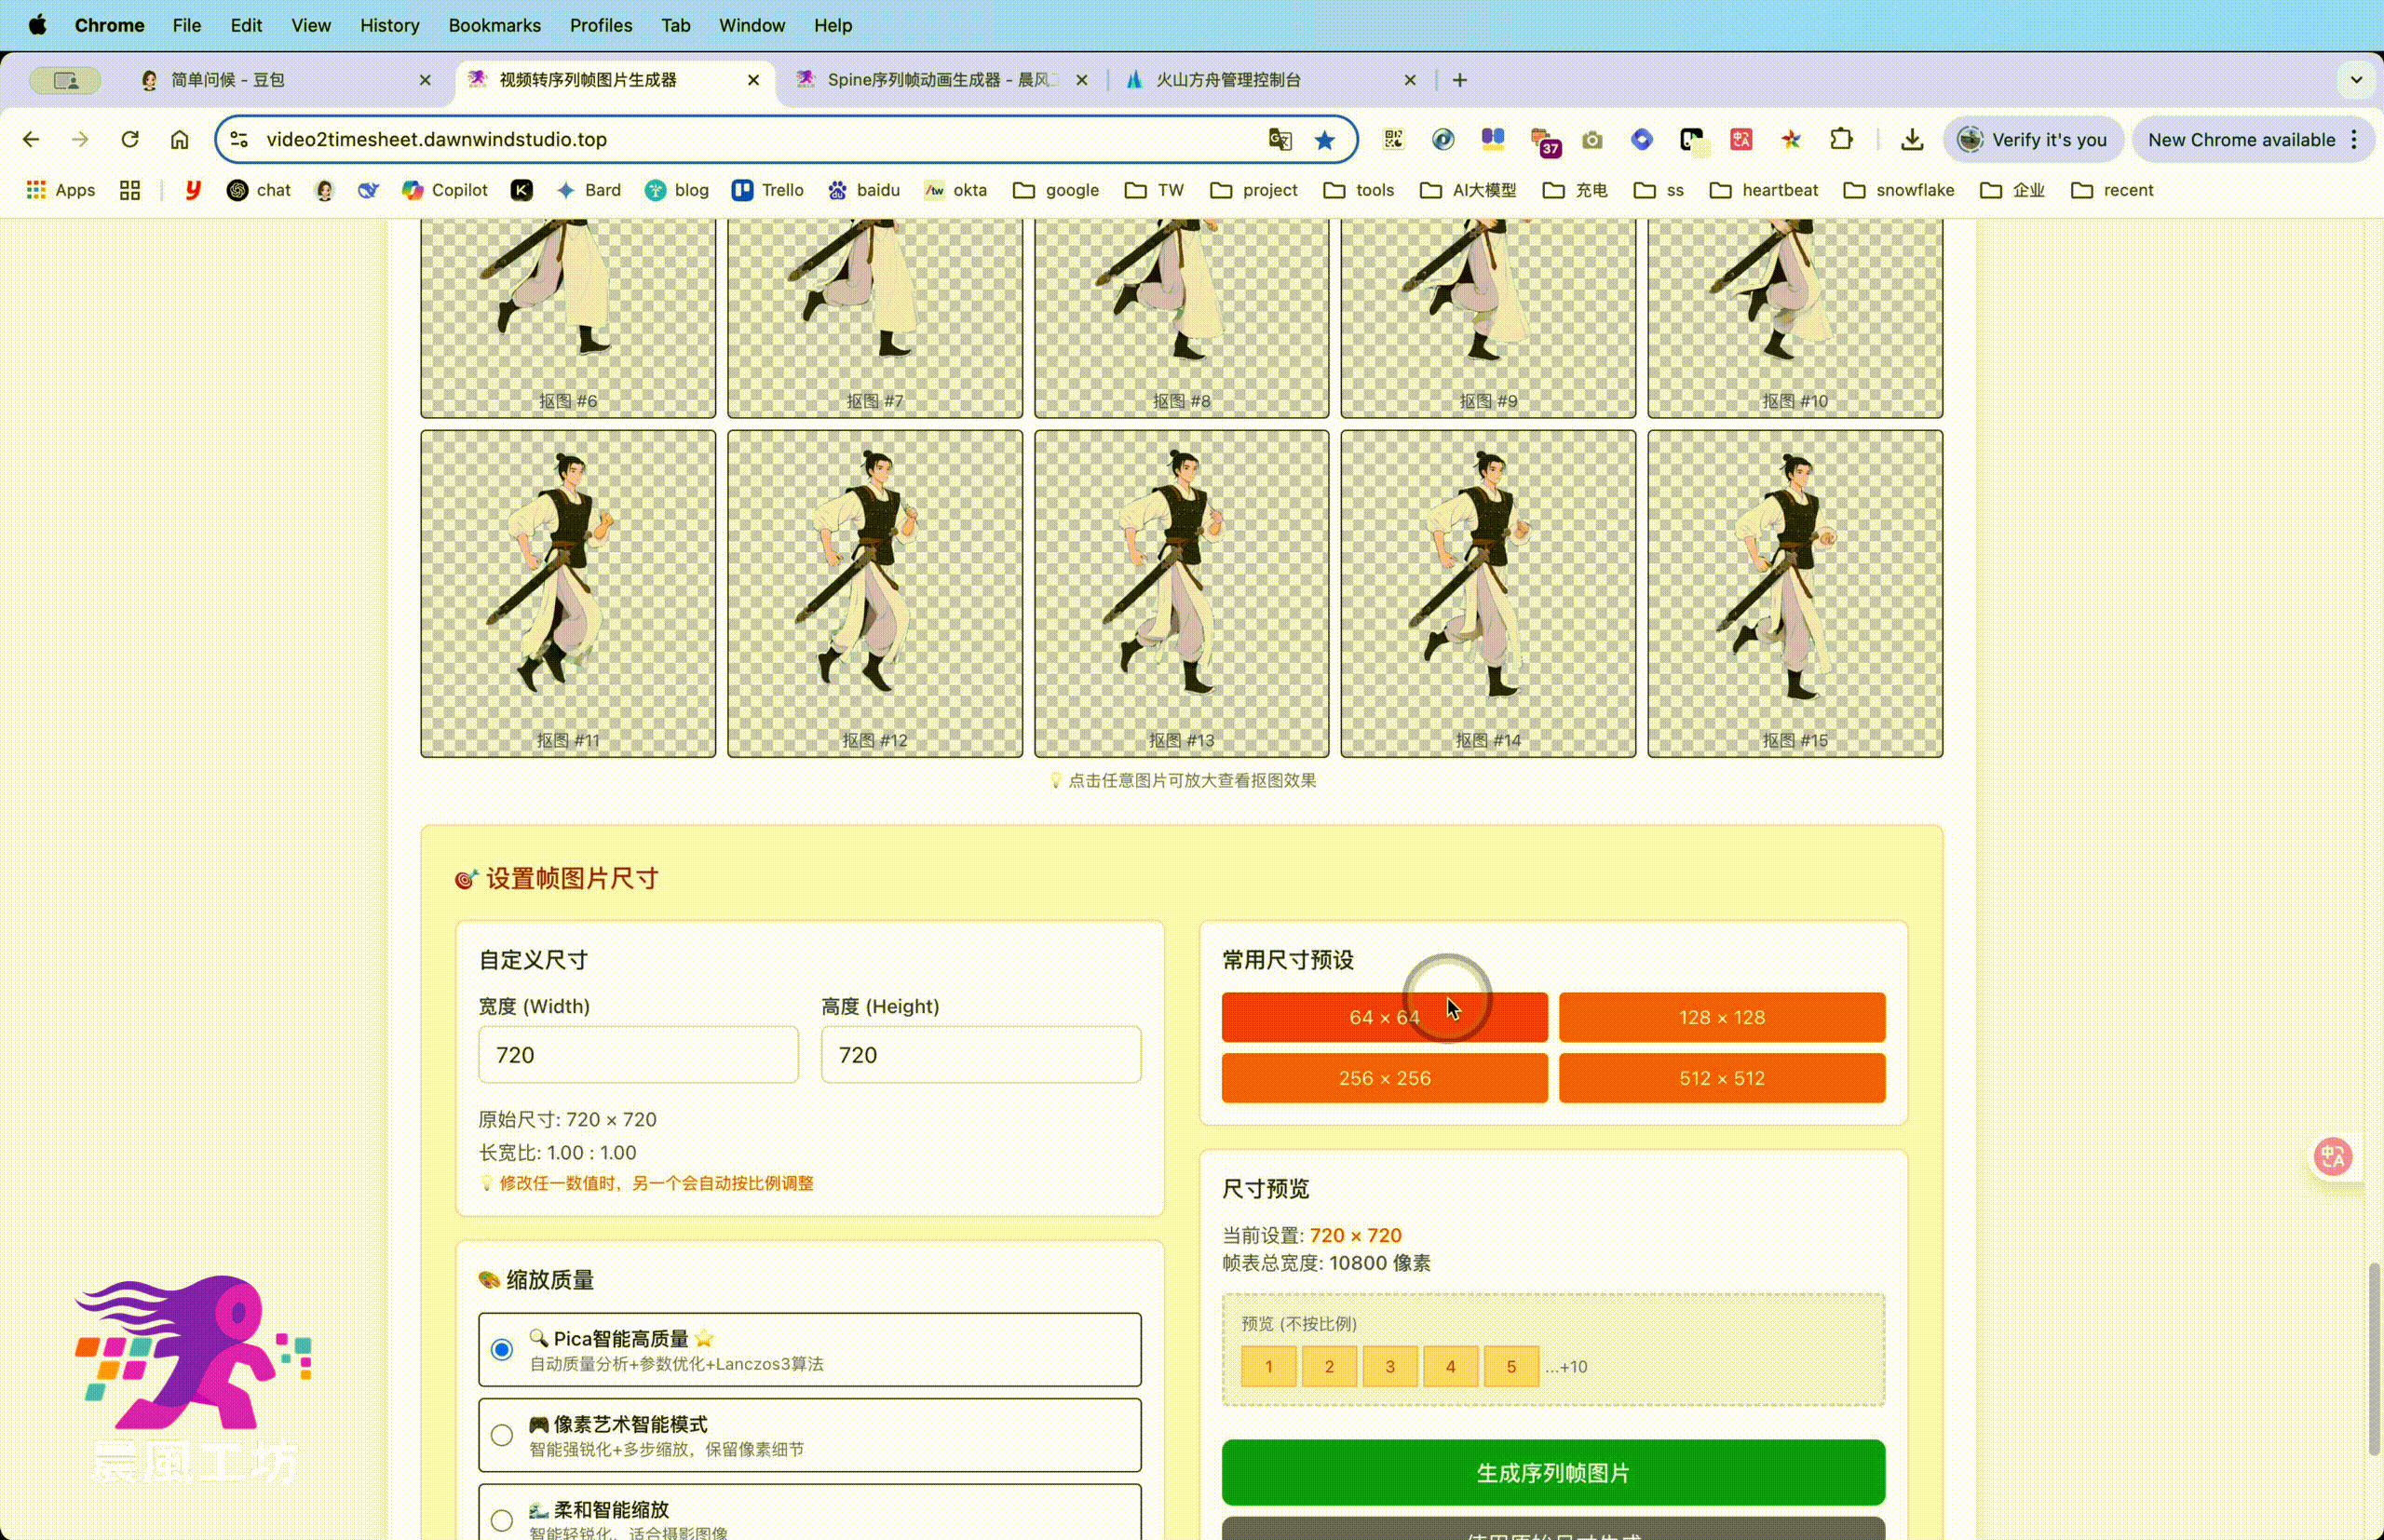Expand the tools bookmarks folder
This screenshot has width=2384, height=1540.
coord(1359,190)
